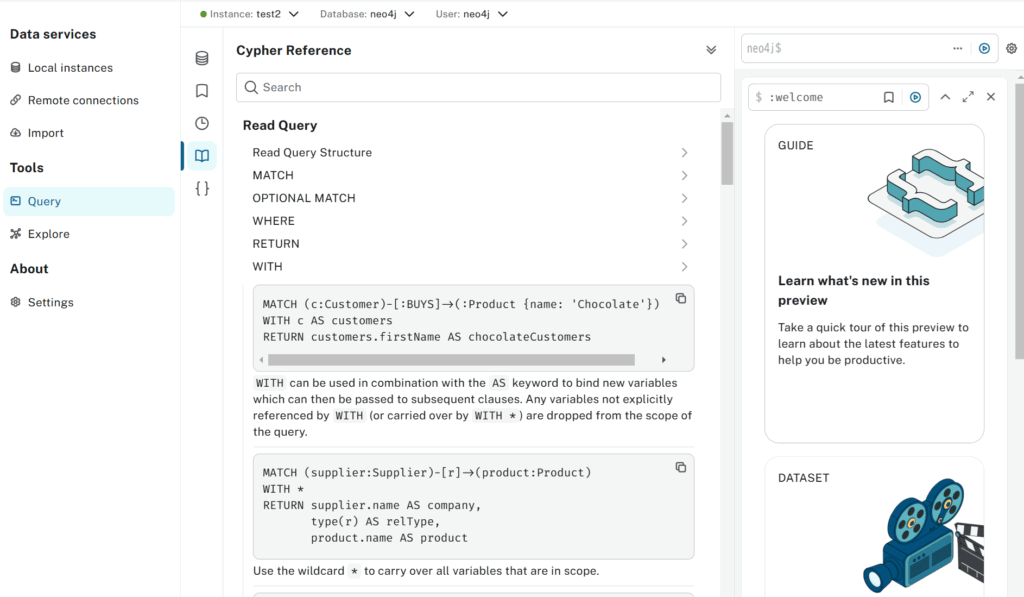The width and height of the screenshot is (1024, 597).
Task: Open the editor ellipsis more options
Action: [957, 48]
